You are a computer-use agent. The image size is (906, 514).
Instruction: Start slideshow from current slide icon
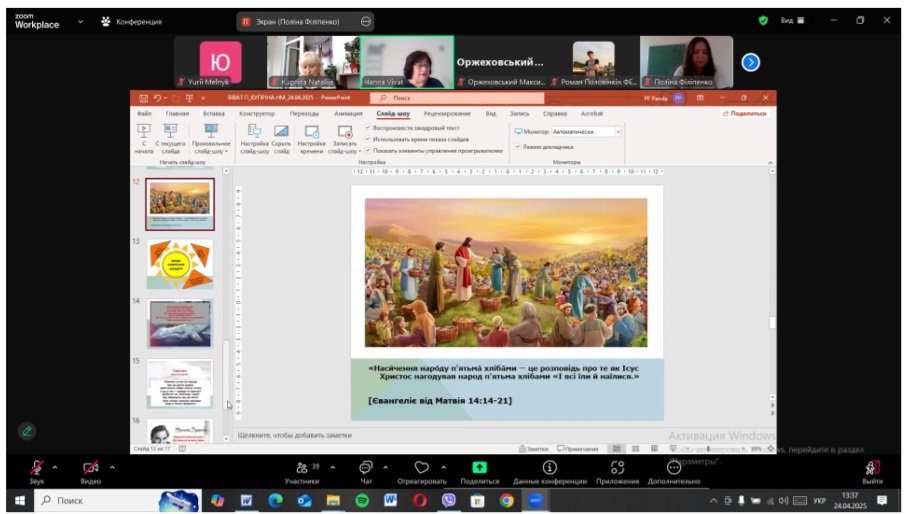click(170, 131)
